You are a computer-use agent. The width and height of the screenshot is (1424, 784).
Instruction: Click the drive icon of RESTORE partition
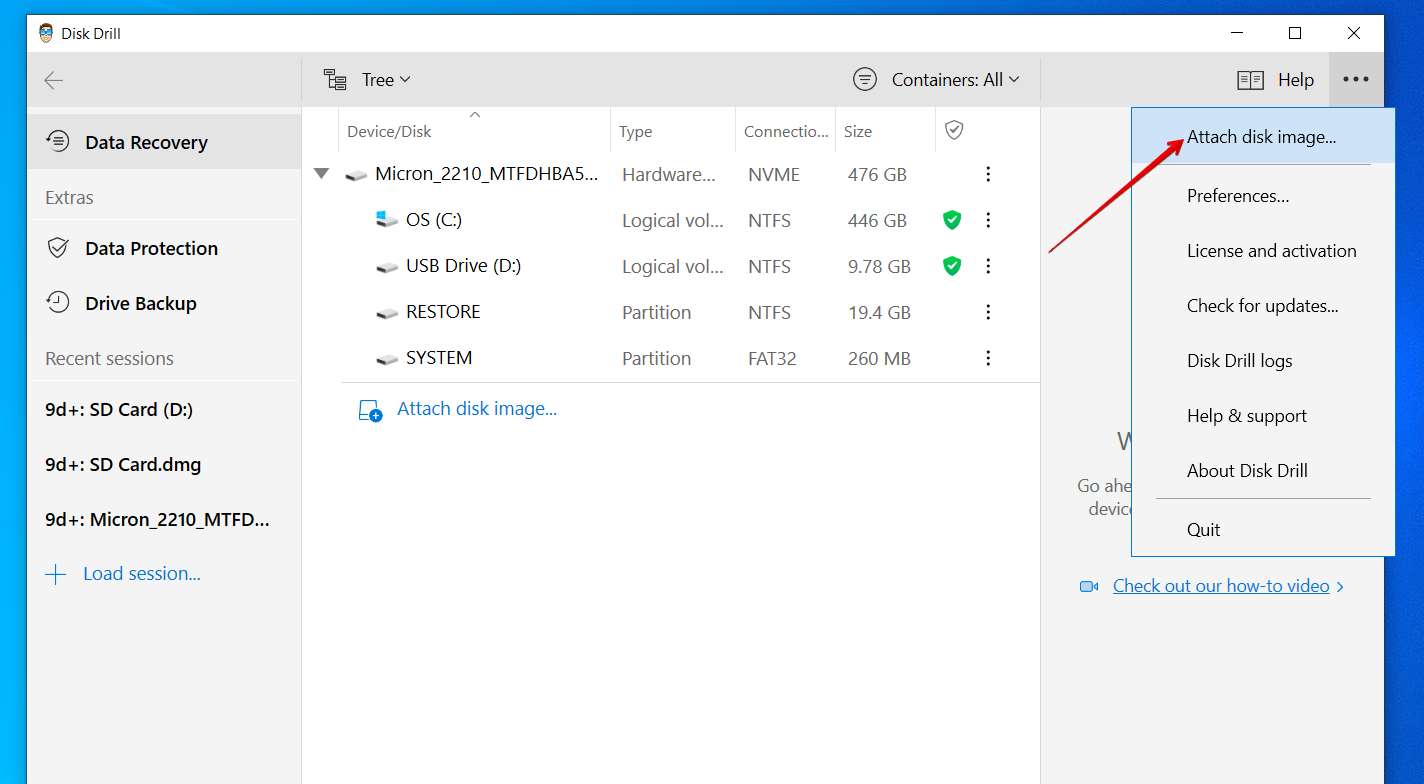click(387, 313)
